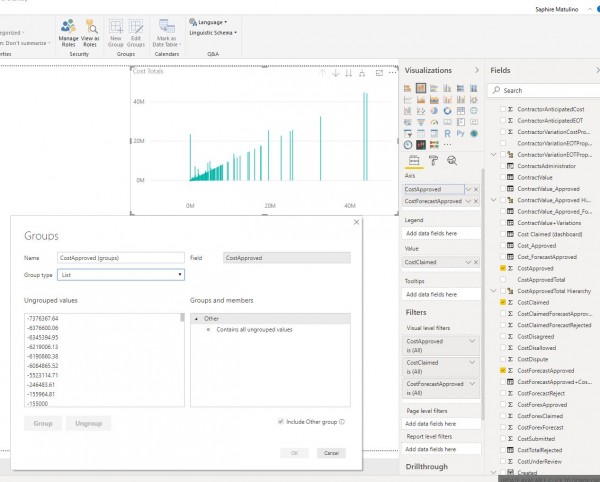This screenshot has width=600, height=482.
Task: Click the Ungroup button
Action: point(88,423)
